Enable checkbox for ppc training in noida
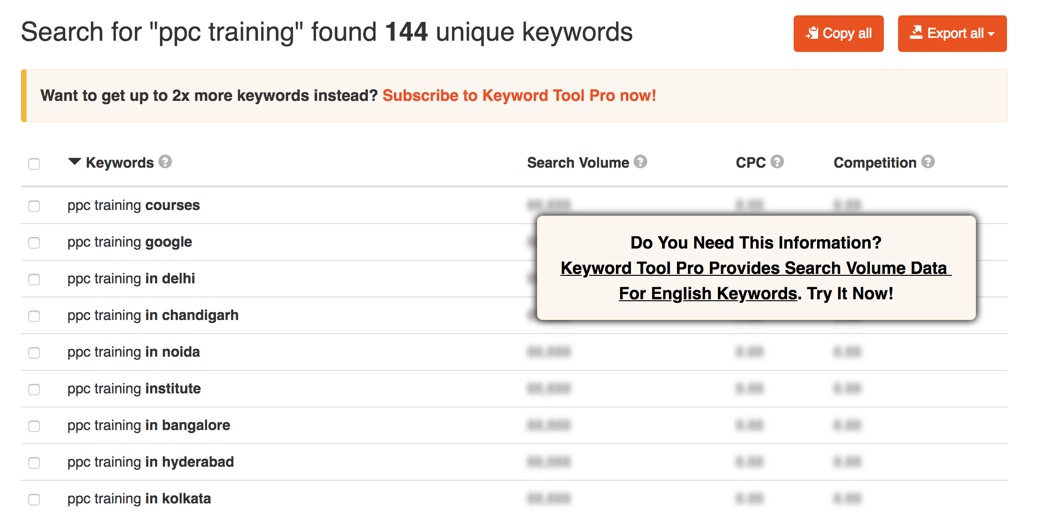Viewport: 1059px width, 514px height. pos(34,353)
